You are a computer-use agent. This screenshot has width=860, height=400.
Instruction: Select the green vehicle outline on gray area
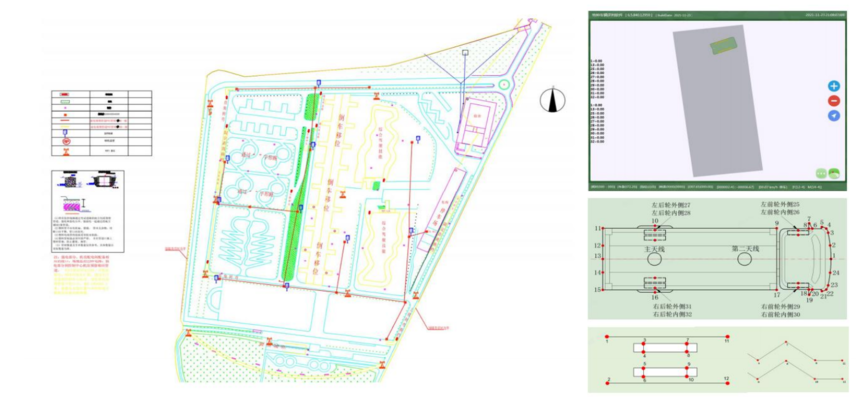click(724, 47)
